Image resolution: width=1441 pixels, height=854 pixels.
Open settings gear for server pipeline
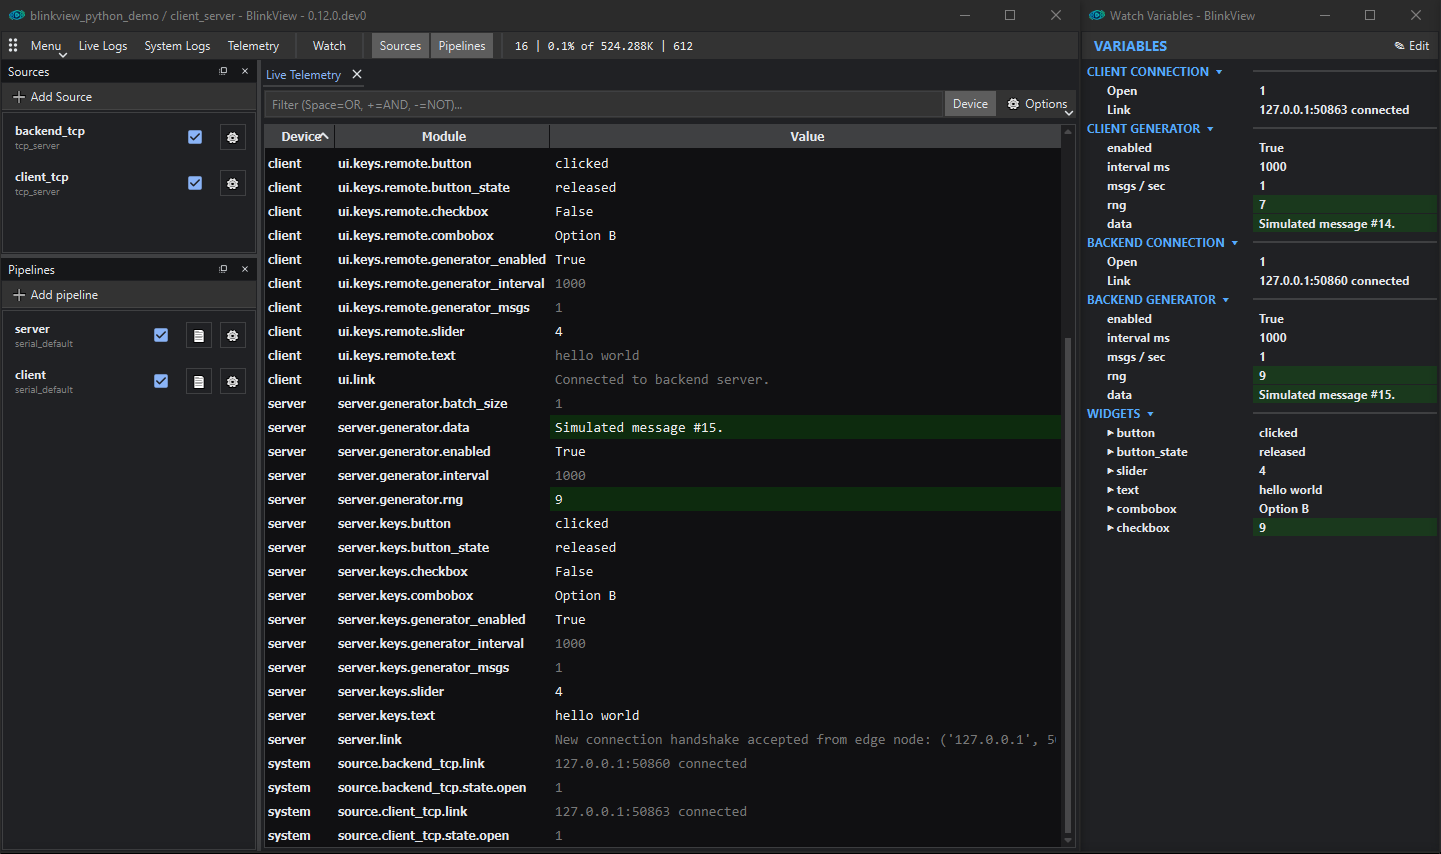(x=232, y=336)
